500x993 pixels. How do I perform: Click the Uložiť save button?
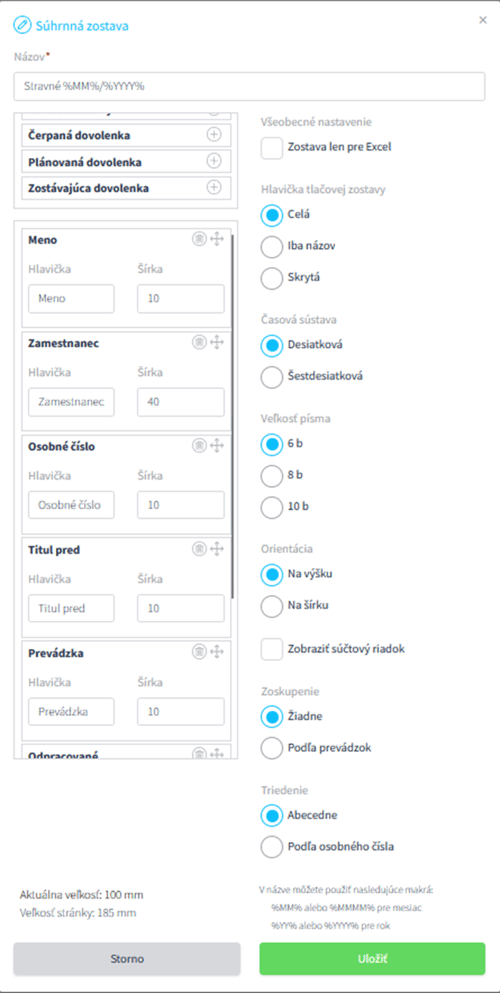point(372,959)
